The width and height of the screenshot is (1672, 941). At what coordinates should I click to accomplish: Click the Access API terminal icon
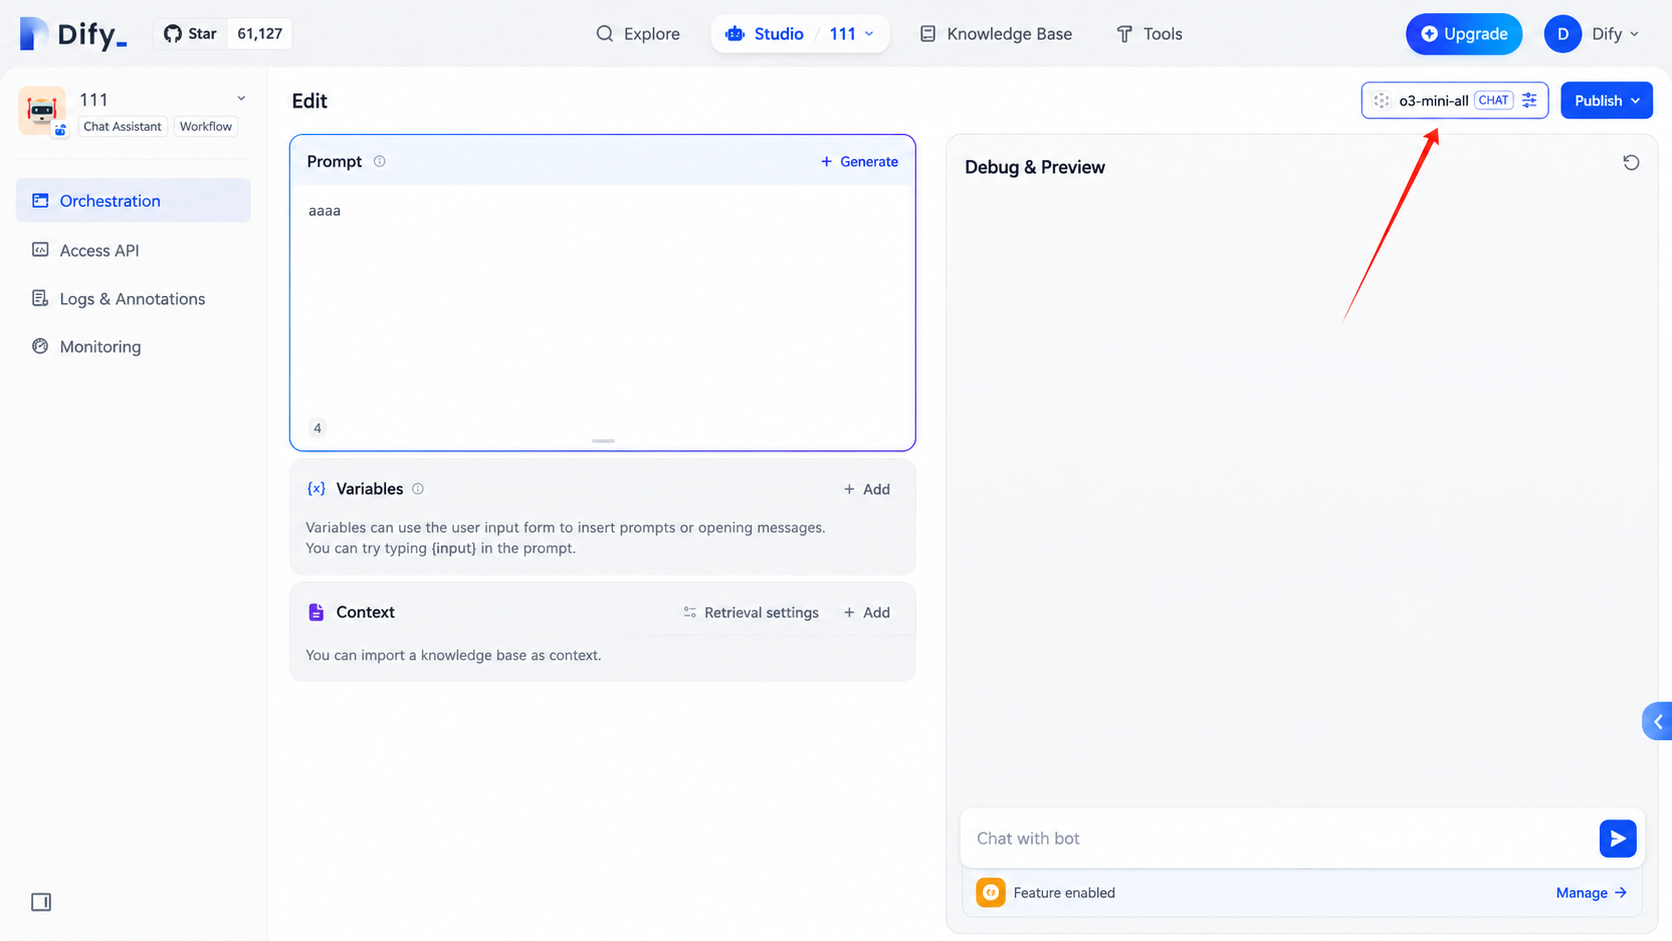point(40,249)
